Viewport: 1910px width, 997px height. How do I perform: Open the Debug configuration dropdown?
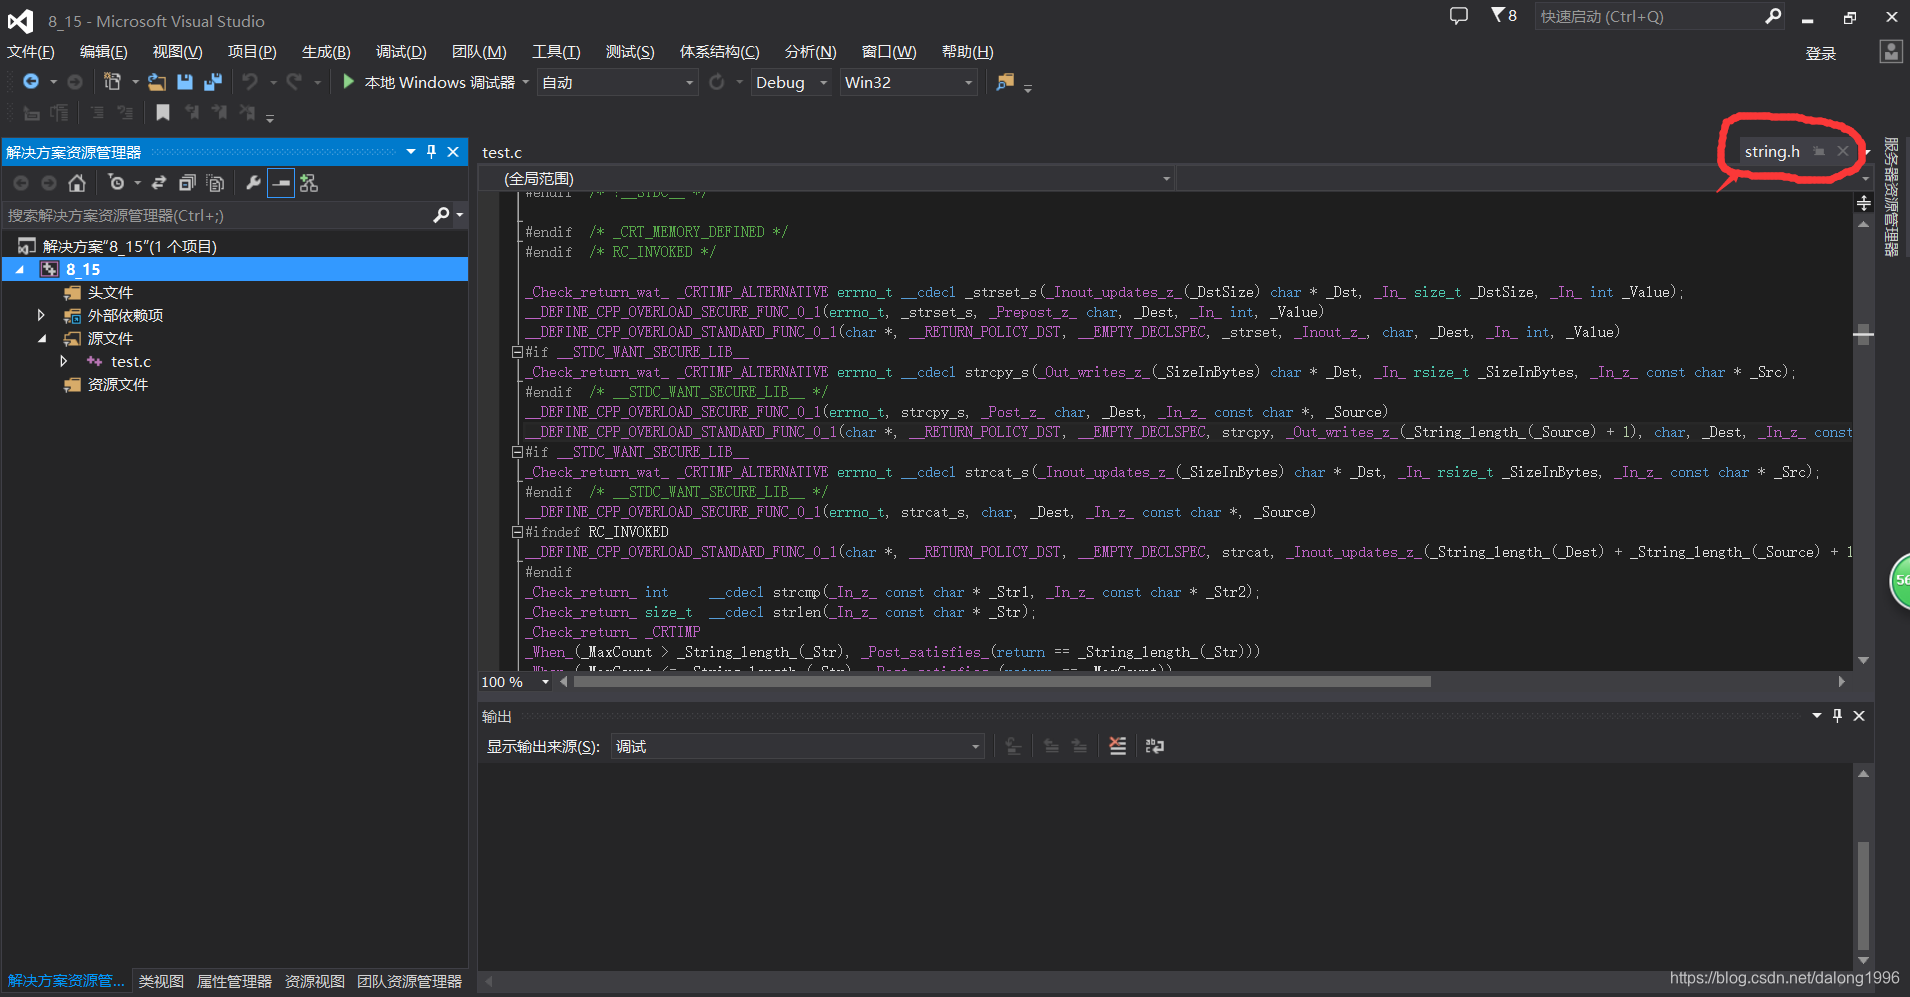tap(792, 82)
